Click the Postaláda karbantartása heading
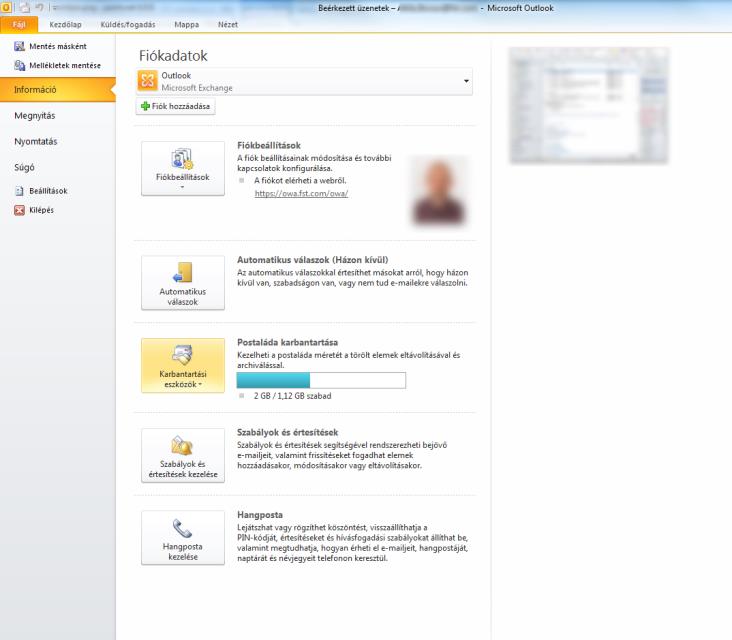The image size is (732, 640). coord(288,342)
